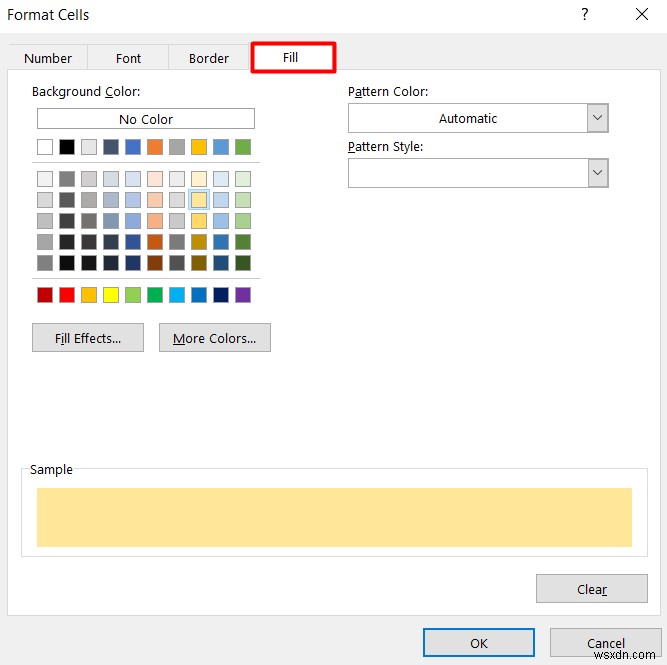Choose the orange theme color in top row
Viewport: 667px width, 665px height.
(x=155, y=147)
